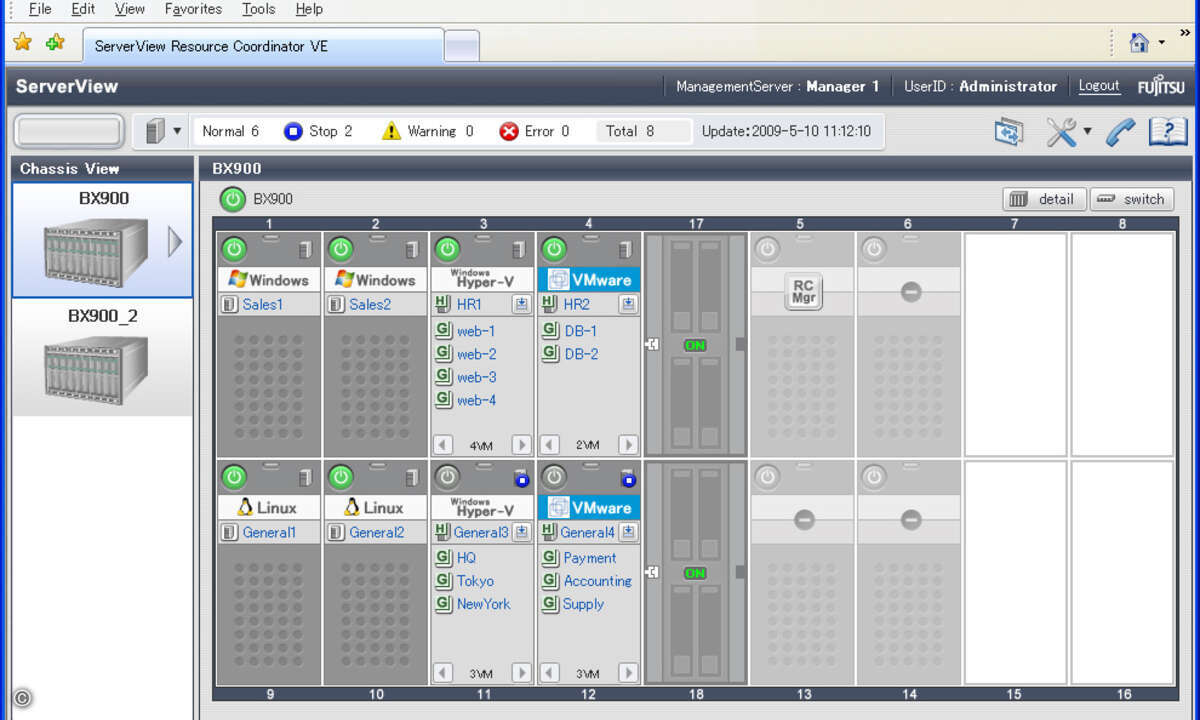Click the guest icon beside Payment
Image resolution: width=1200 pixels, height=720 pixels.
click(x=550, y=558)
